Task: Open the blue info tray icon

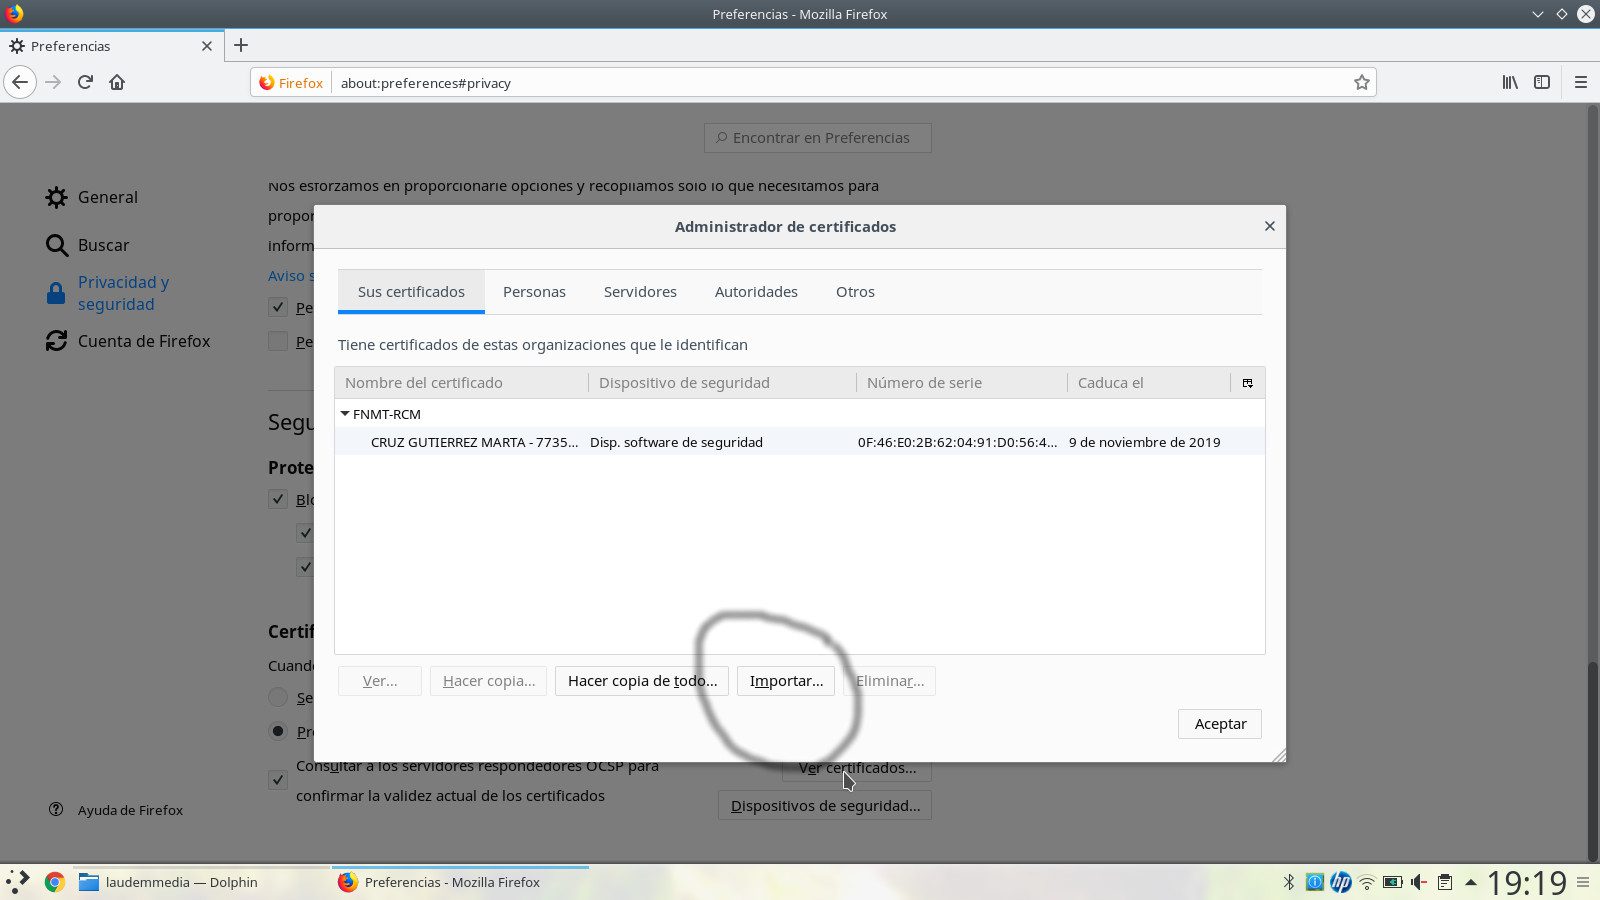Action: coord(1315,882)
